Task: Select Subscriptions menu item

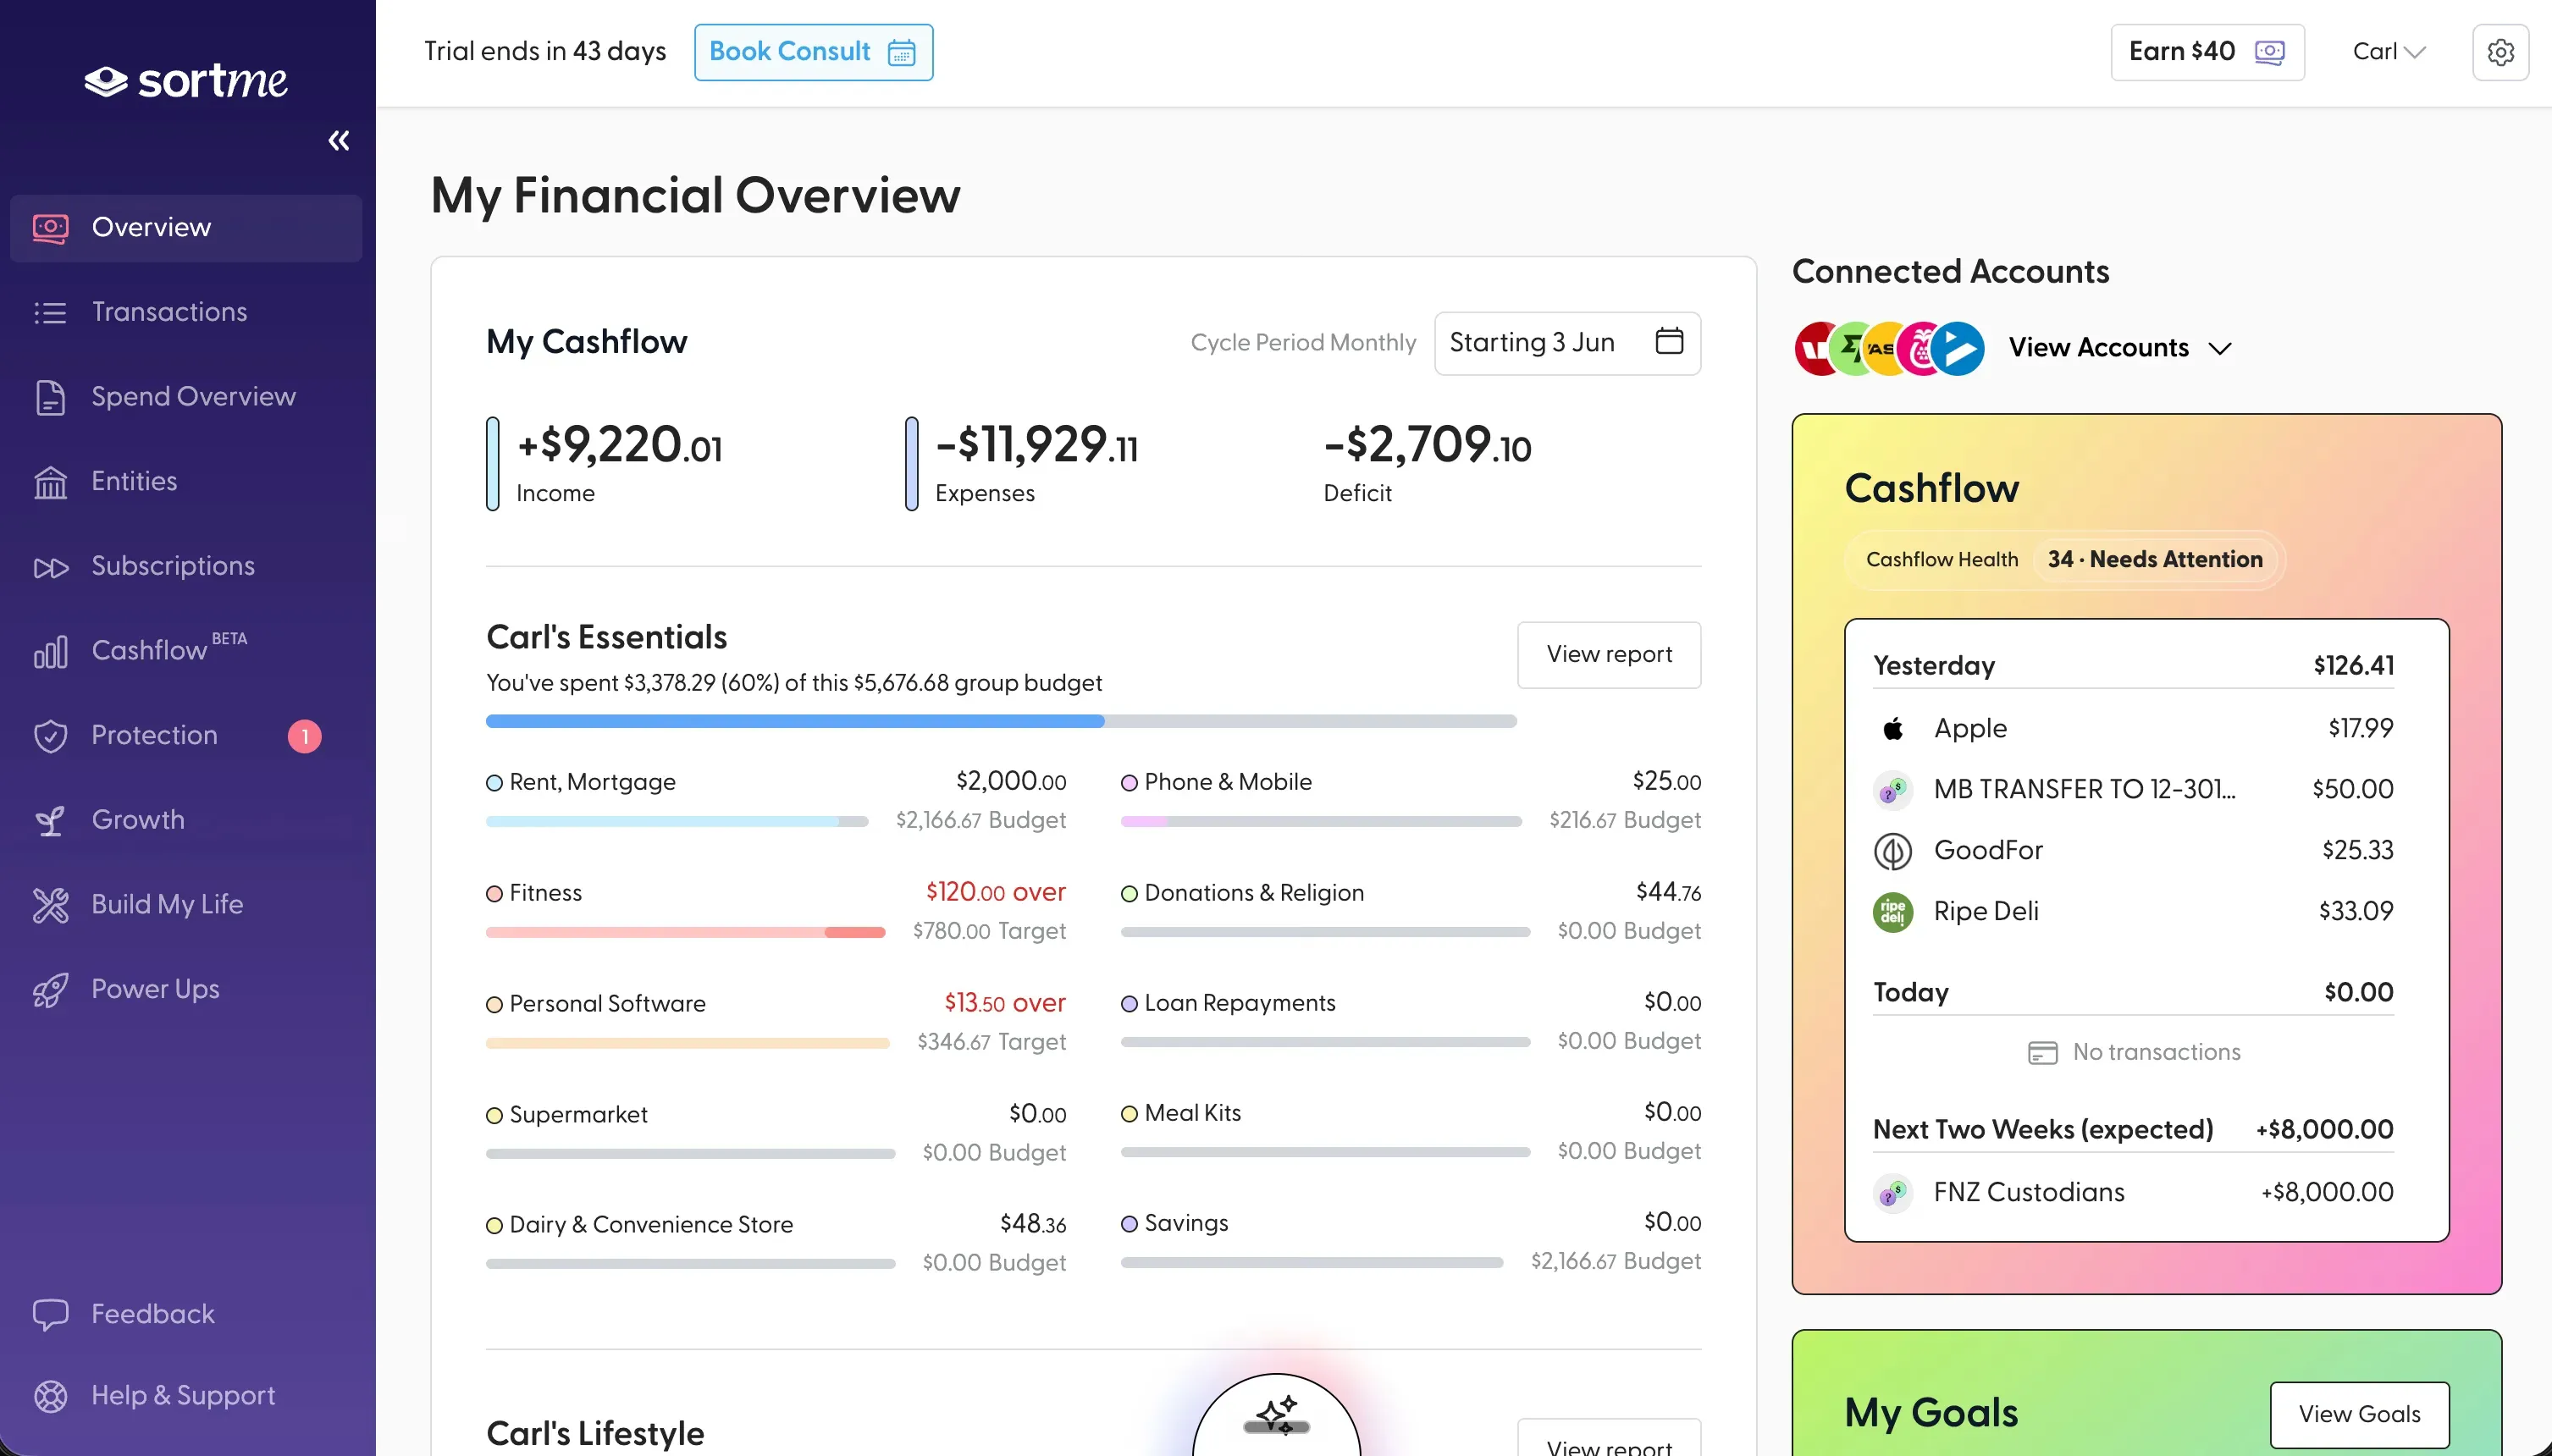Action: pyautogui.click(x=186, y=567)
